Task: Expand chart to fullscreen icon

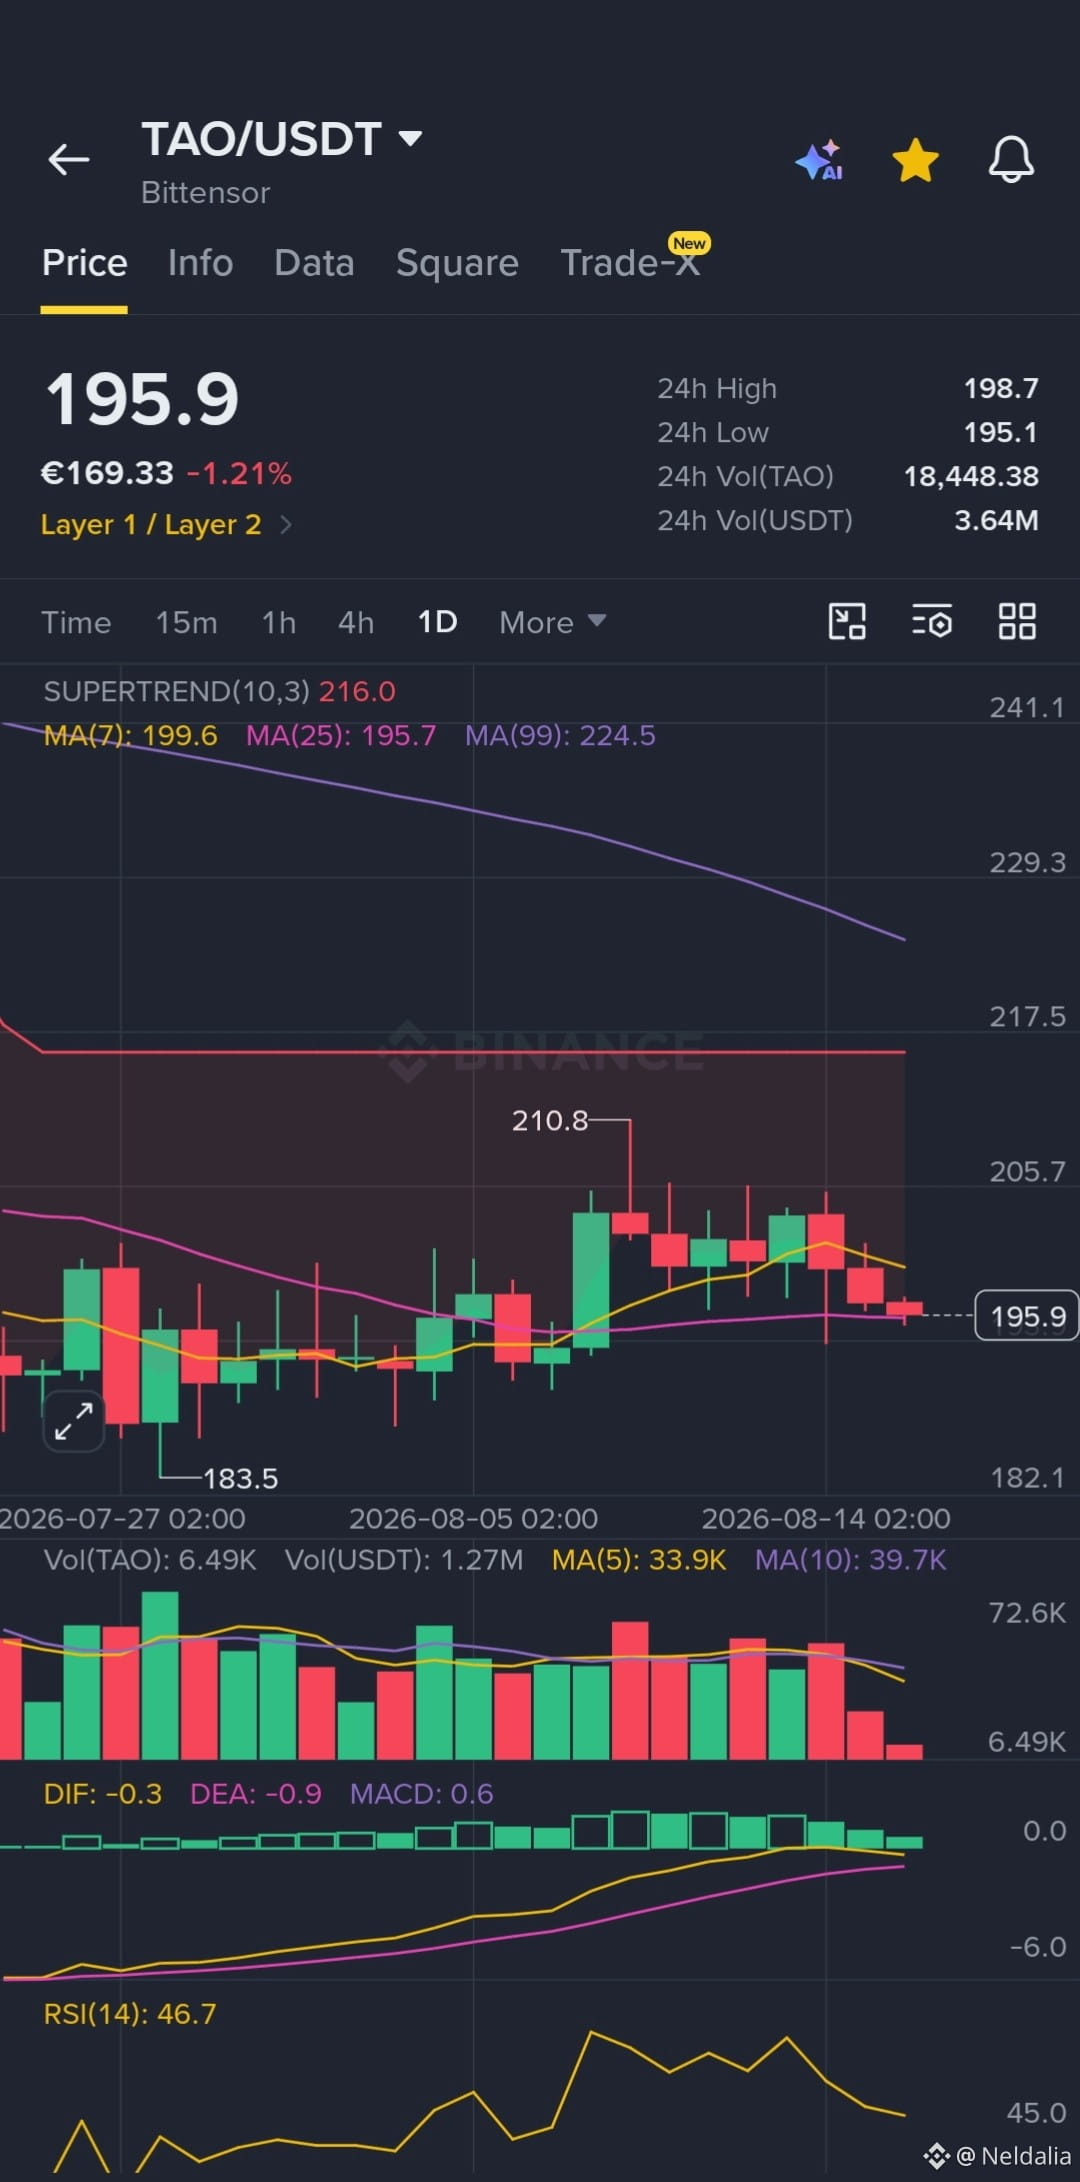Action: click(x=74, y=1421)
